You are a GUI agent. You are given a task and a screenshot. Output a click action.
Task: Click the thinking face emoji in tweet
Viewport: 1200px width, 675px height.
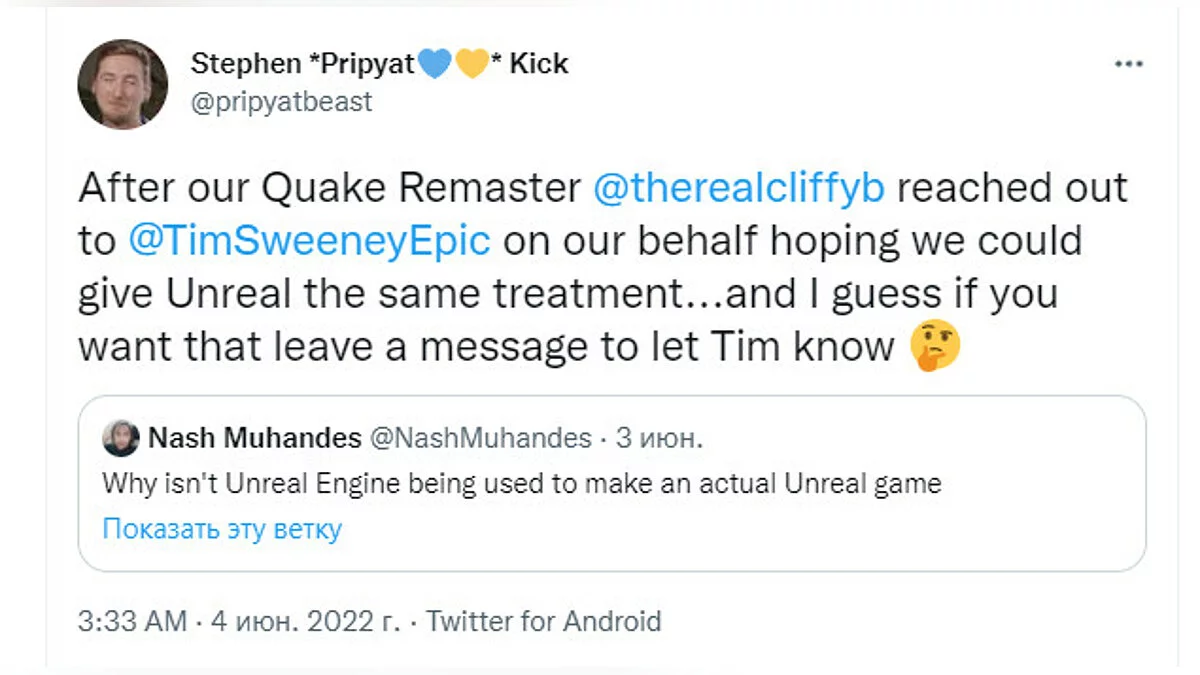tap(935, 346)
